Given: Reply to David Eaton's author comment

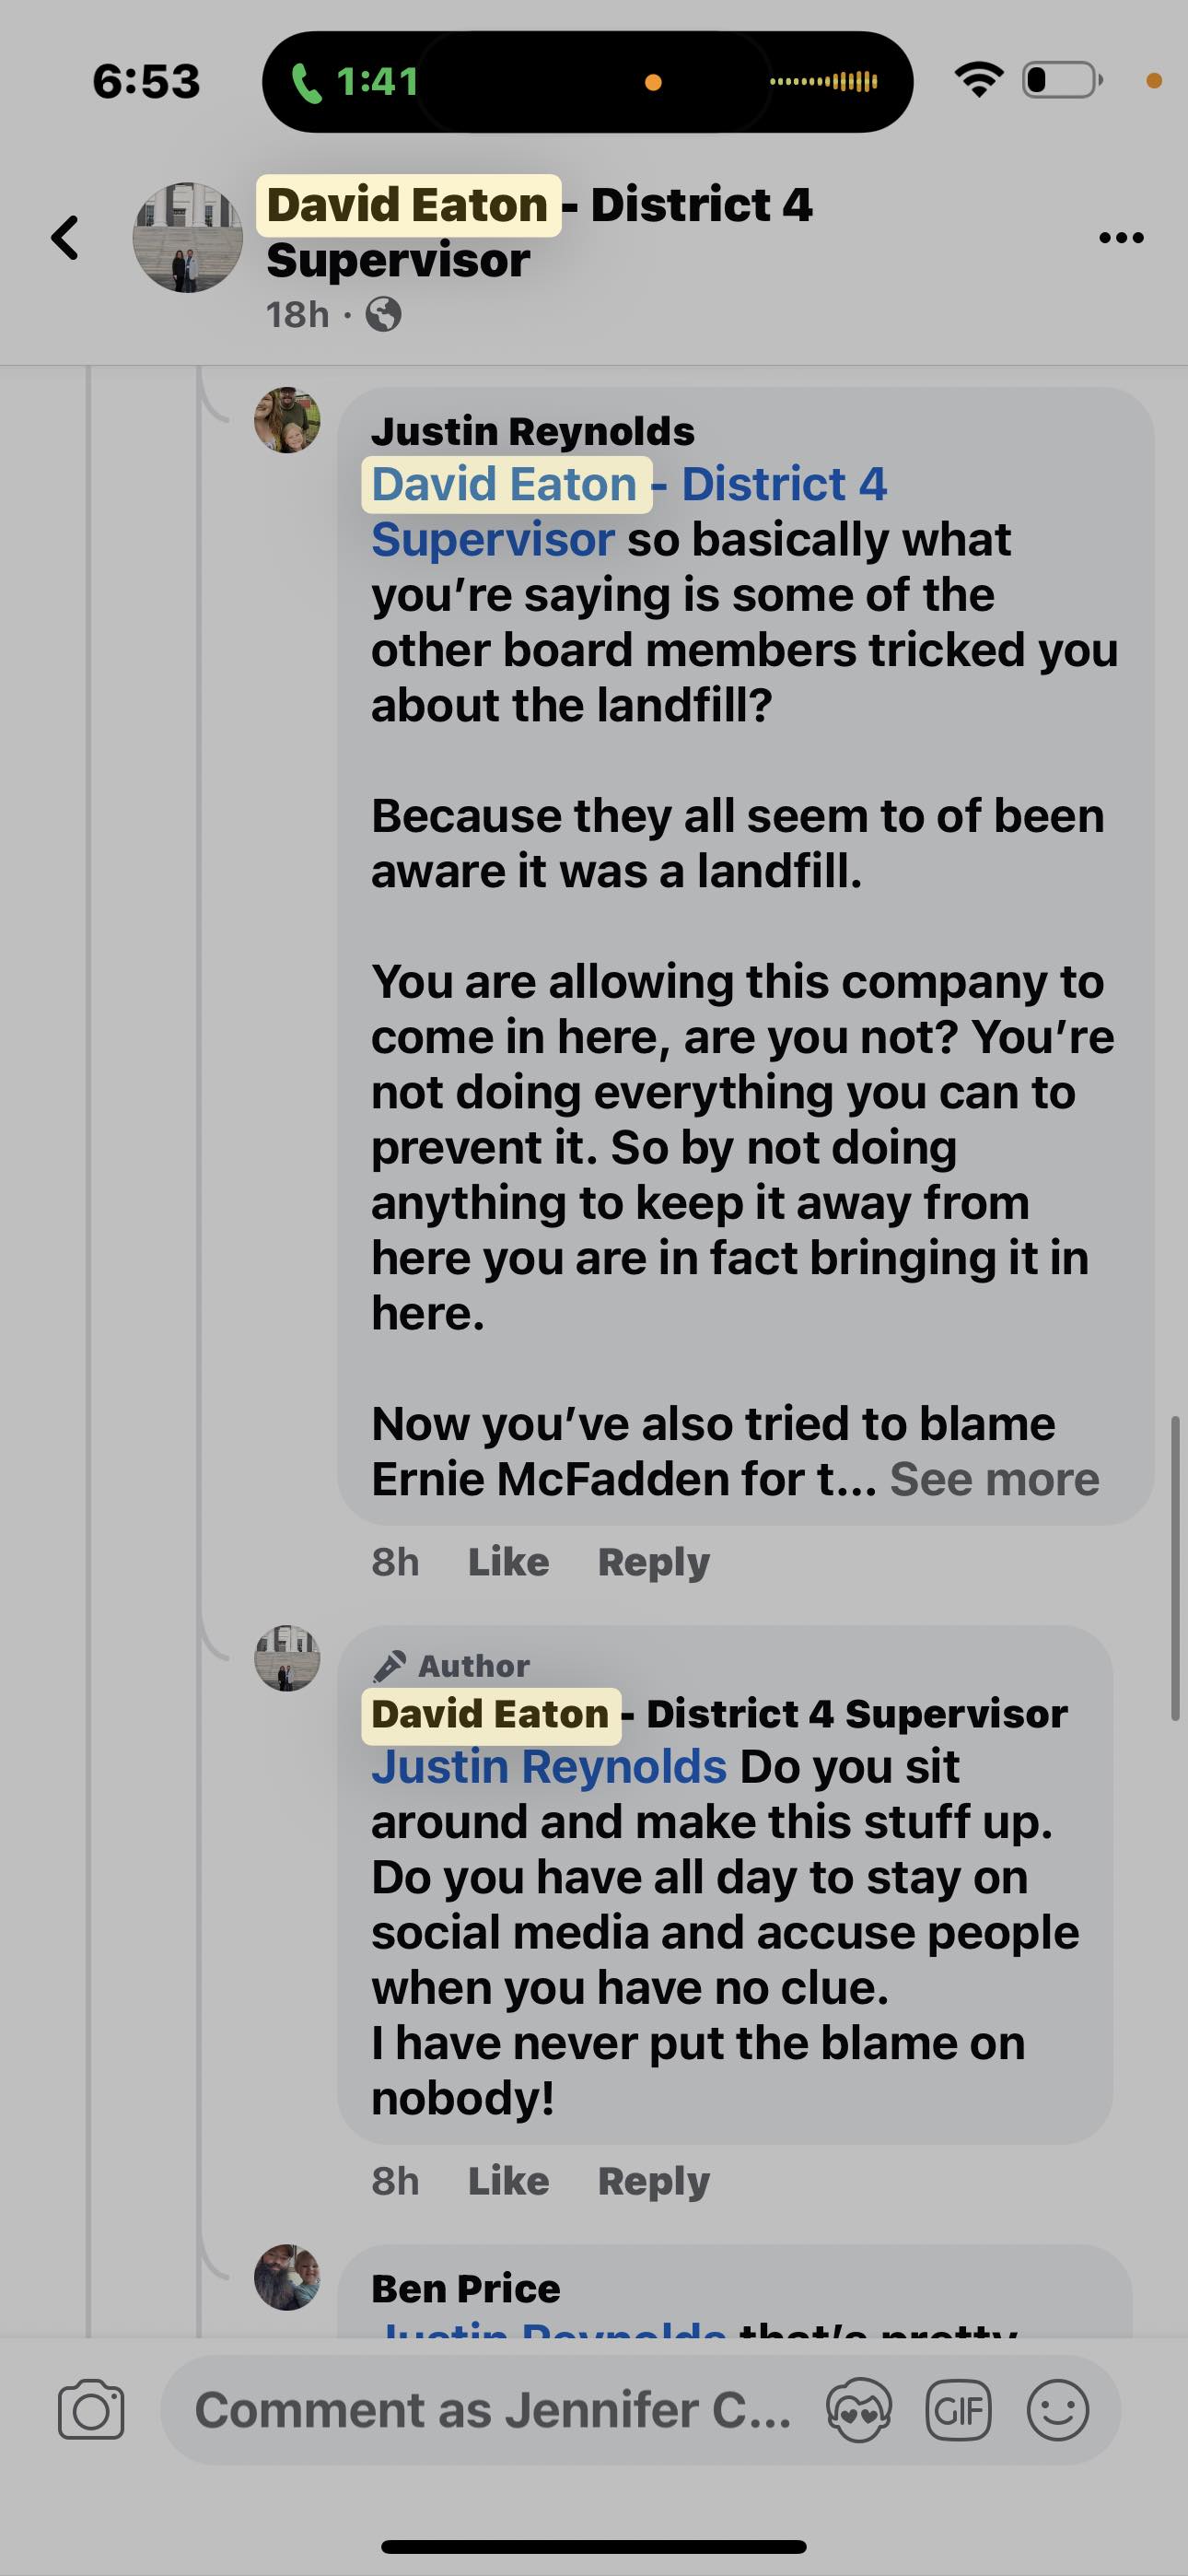Looking at the screenshot, I should click(x=653, y=2181).
